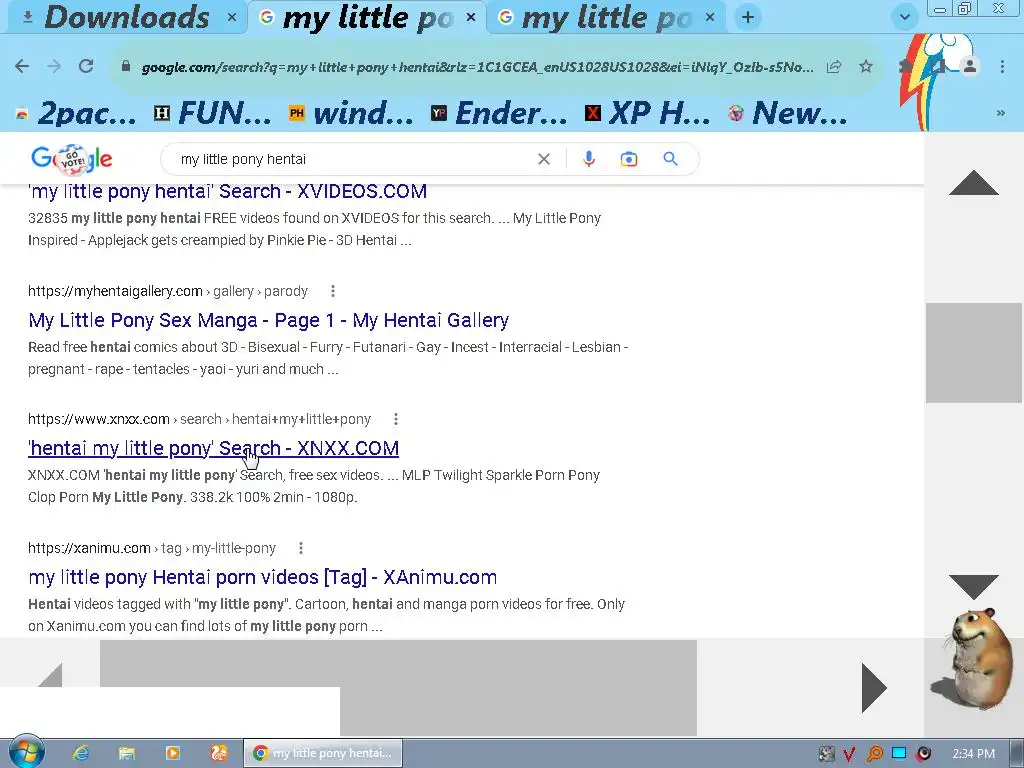Click the horizontal scrollbar right arrow
Screen dimensions: 1024x768
coord(874,687)
